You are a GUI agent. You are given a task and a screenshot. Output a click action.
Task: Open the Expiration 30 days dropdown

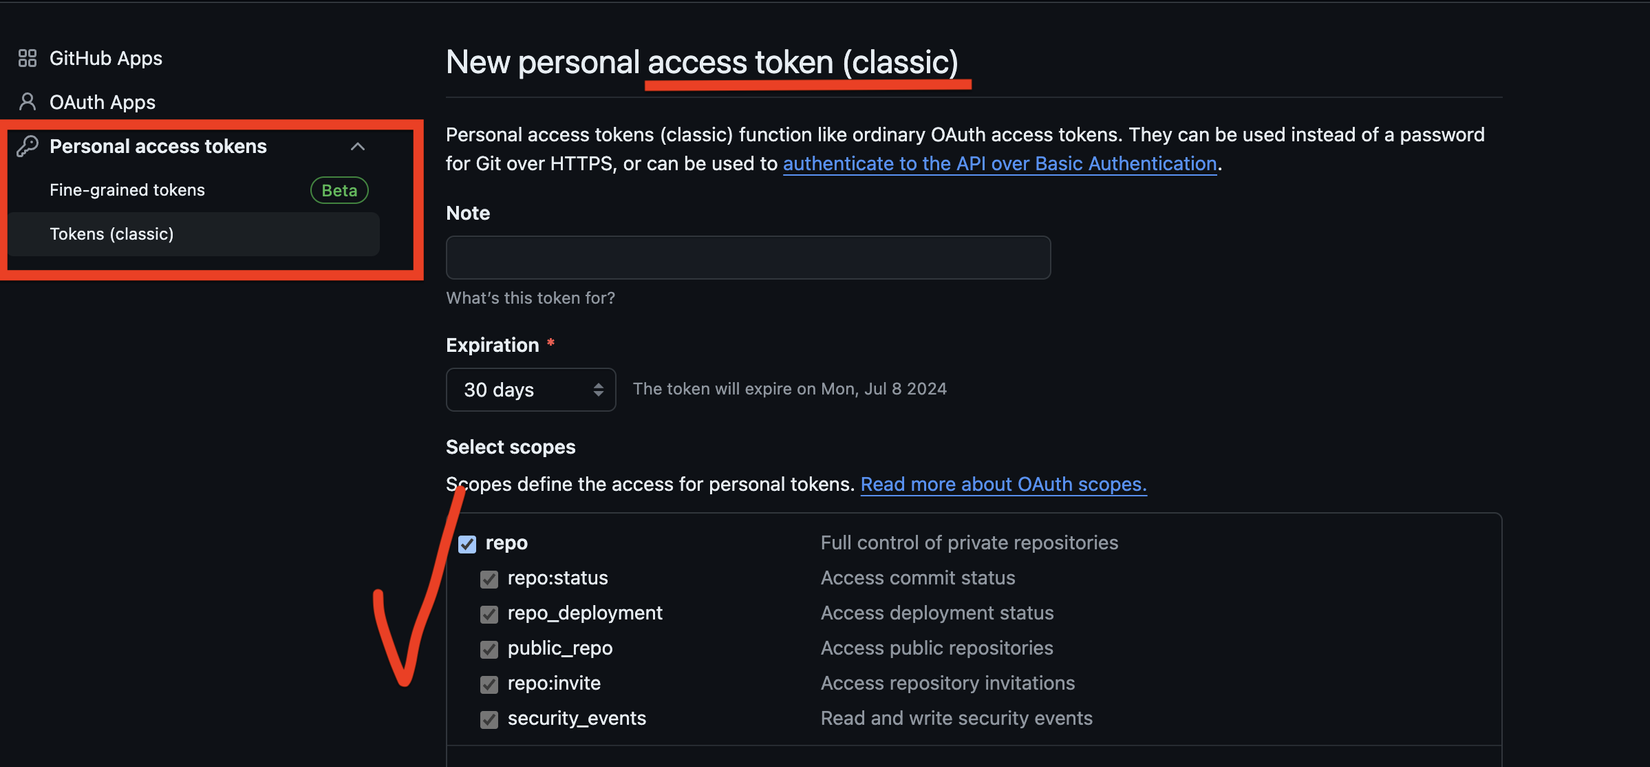point(530,390)
